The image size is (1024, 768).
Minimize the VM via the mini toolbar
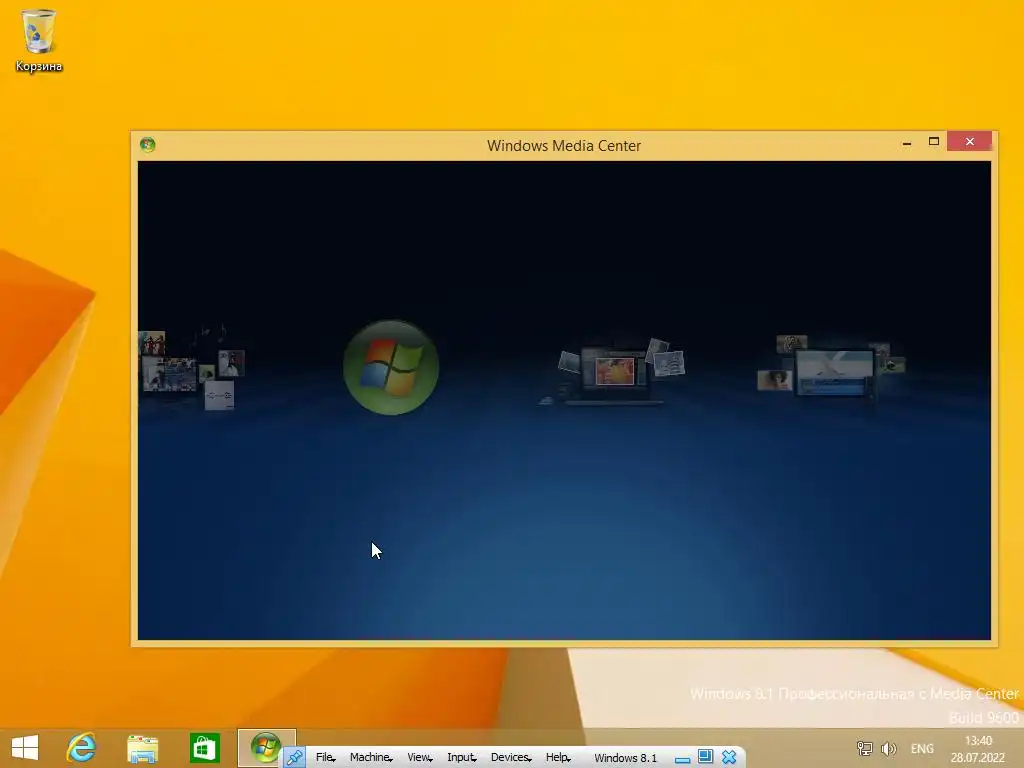pos(682,759)
